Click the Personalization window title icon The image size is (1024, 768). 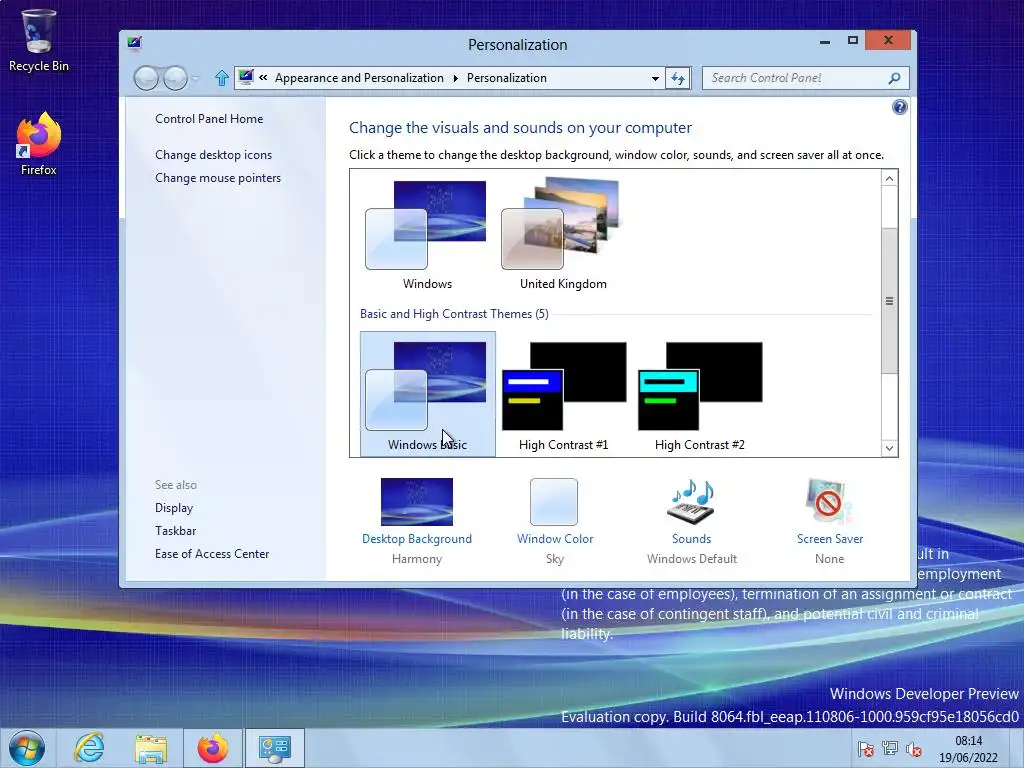tap(135, 44)
